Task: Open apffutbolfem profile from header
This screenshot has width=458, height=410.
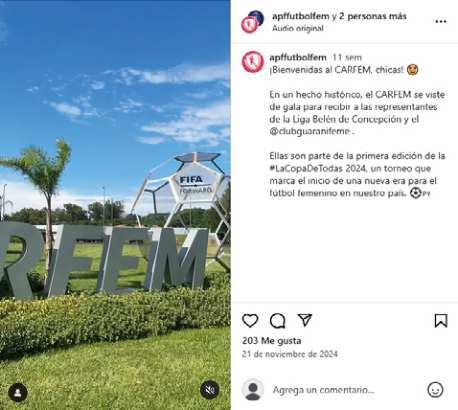Action: [300, 16]
